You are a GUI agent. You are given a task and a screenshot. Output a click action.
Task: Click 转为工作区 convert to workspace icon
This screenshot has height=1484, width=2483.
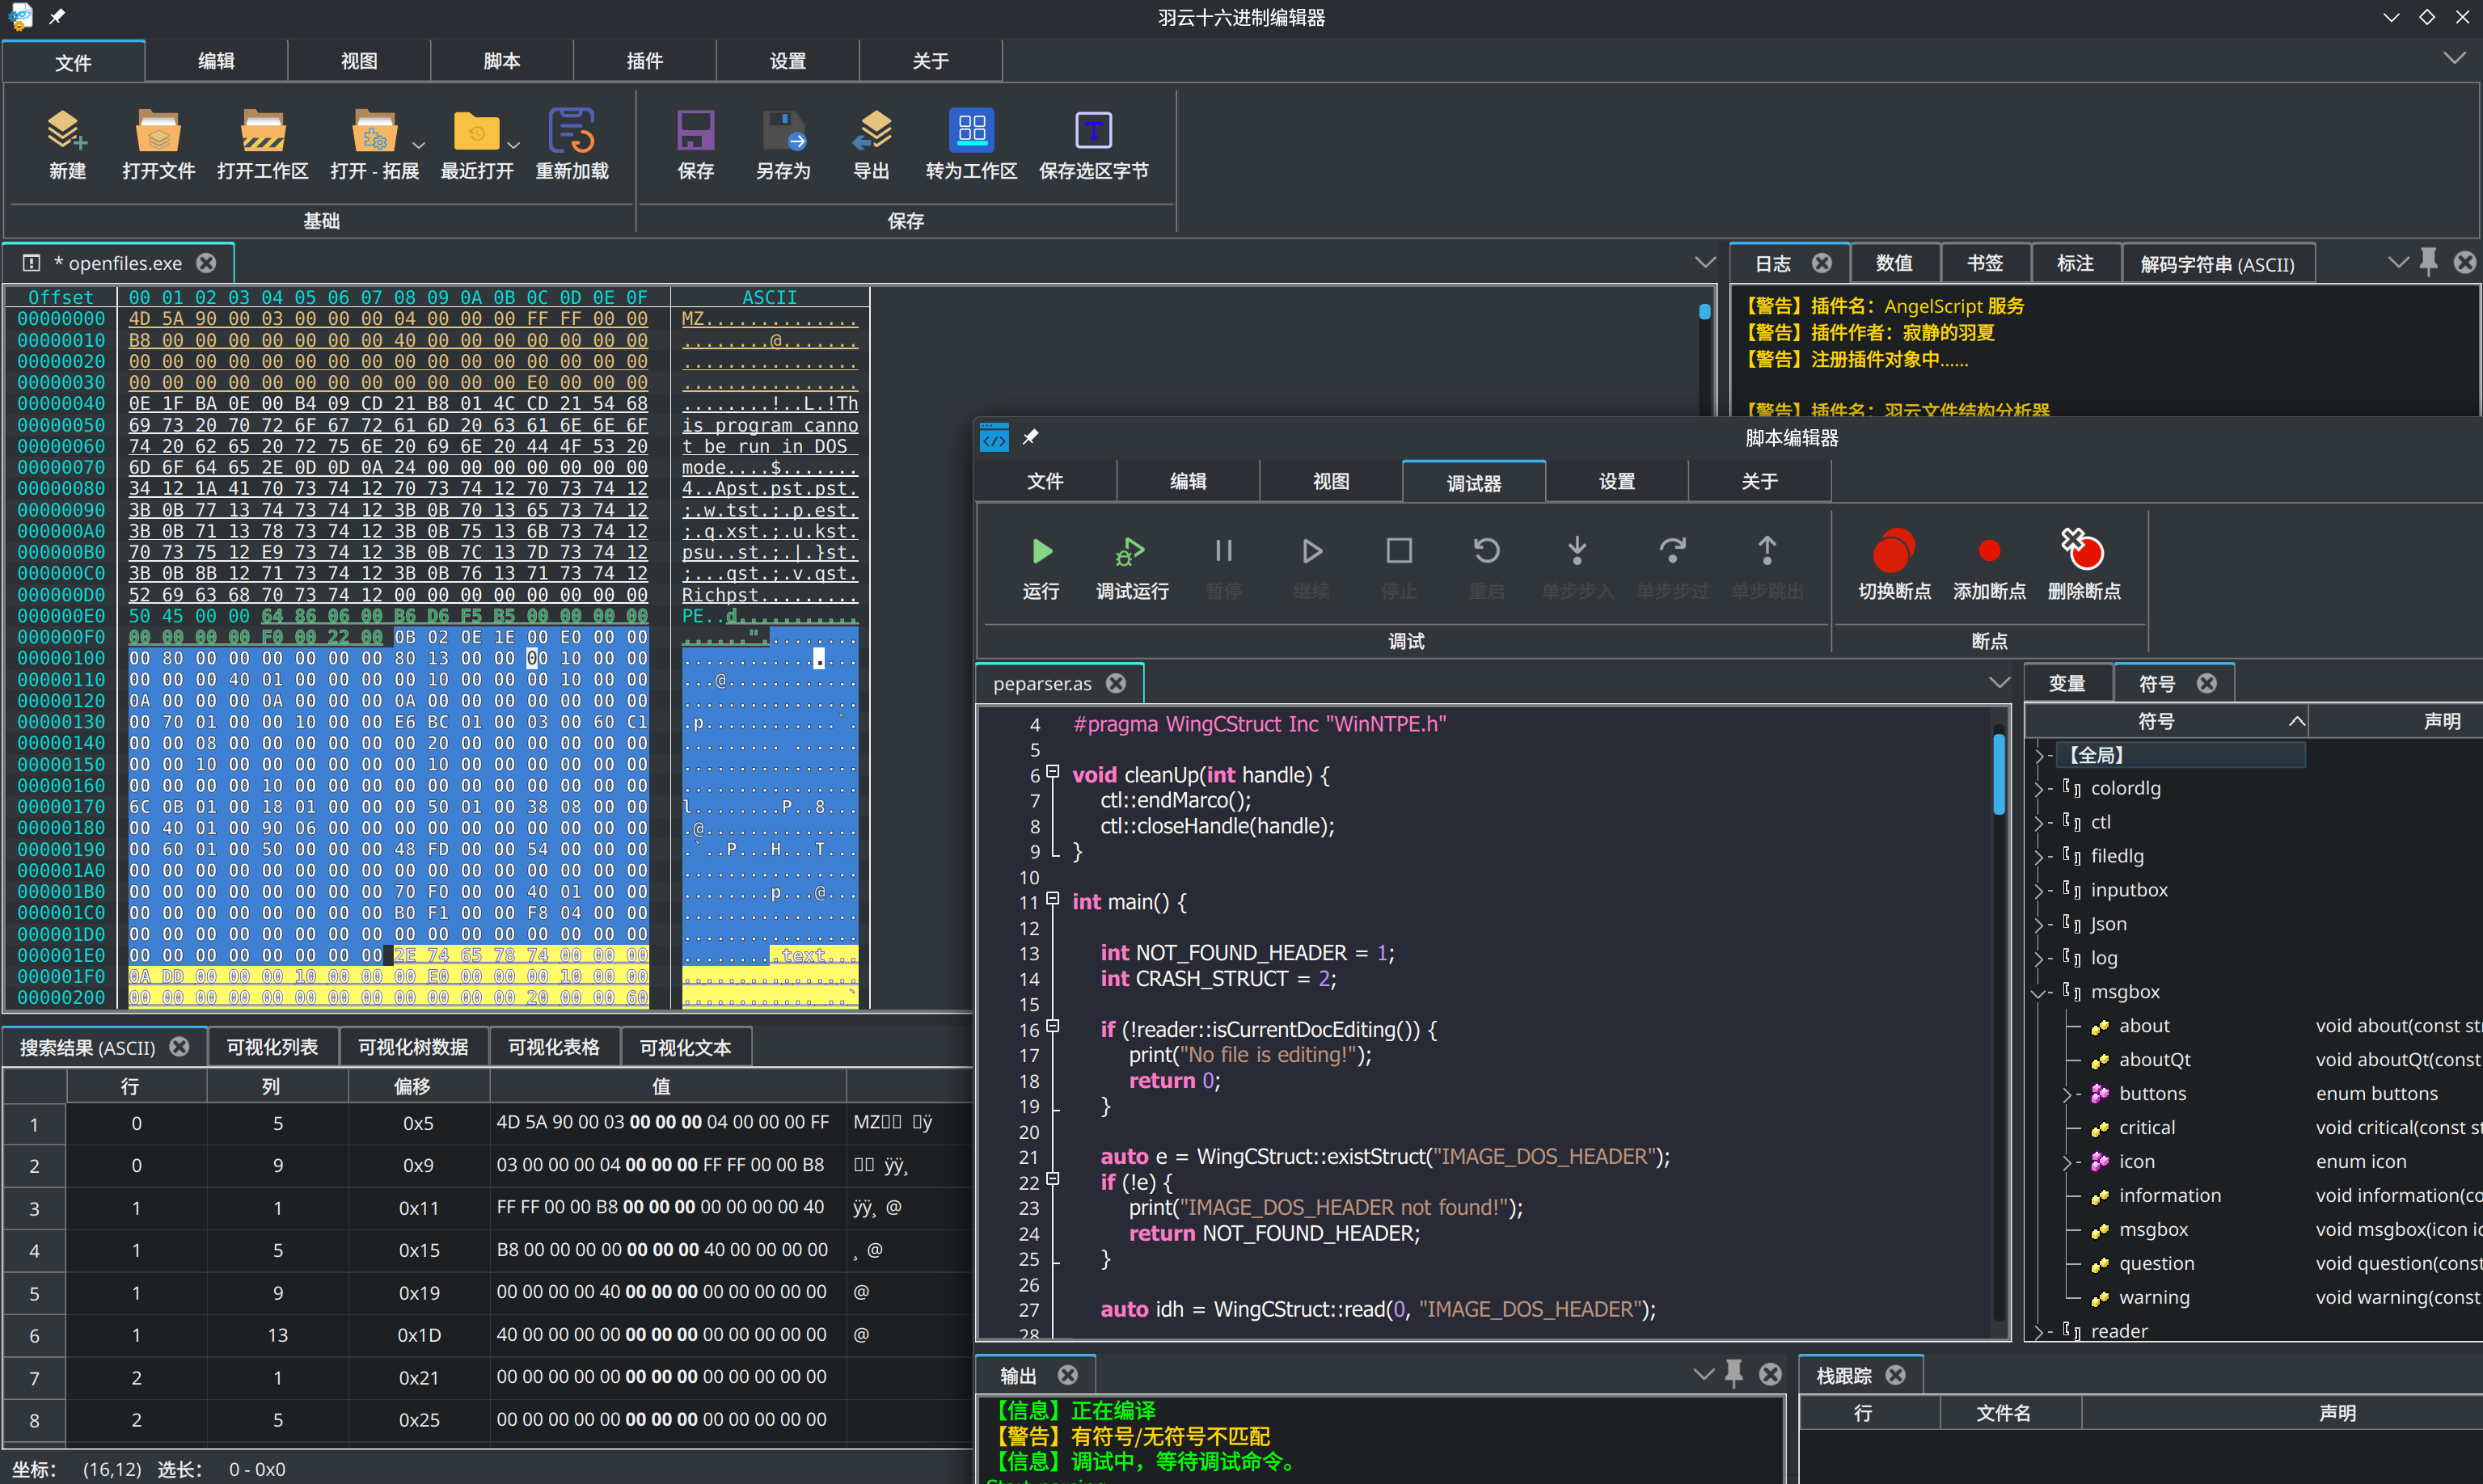(x=971, y=130)
